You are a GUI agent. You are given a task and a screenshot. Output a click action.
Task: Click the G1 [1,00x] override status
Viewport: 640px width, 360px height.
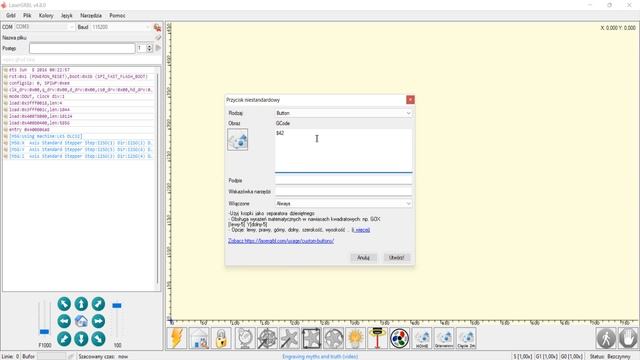[x=547, y=356]
